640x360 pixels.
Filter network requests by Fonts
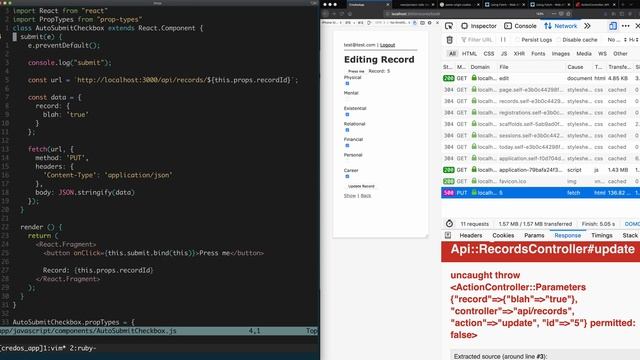coord(538,53)
